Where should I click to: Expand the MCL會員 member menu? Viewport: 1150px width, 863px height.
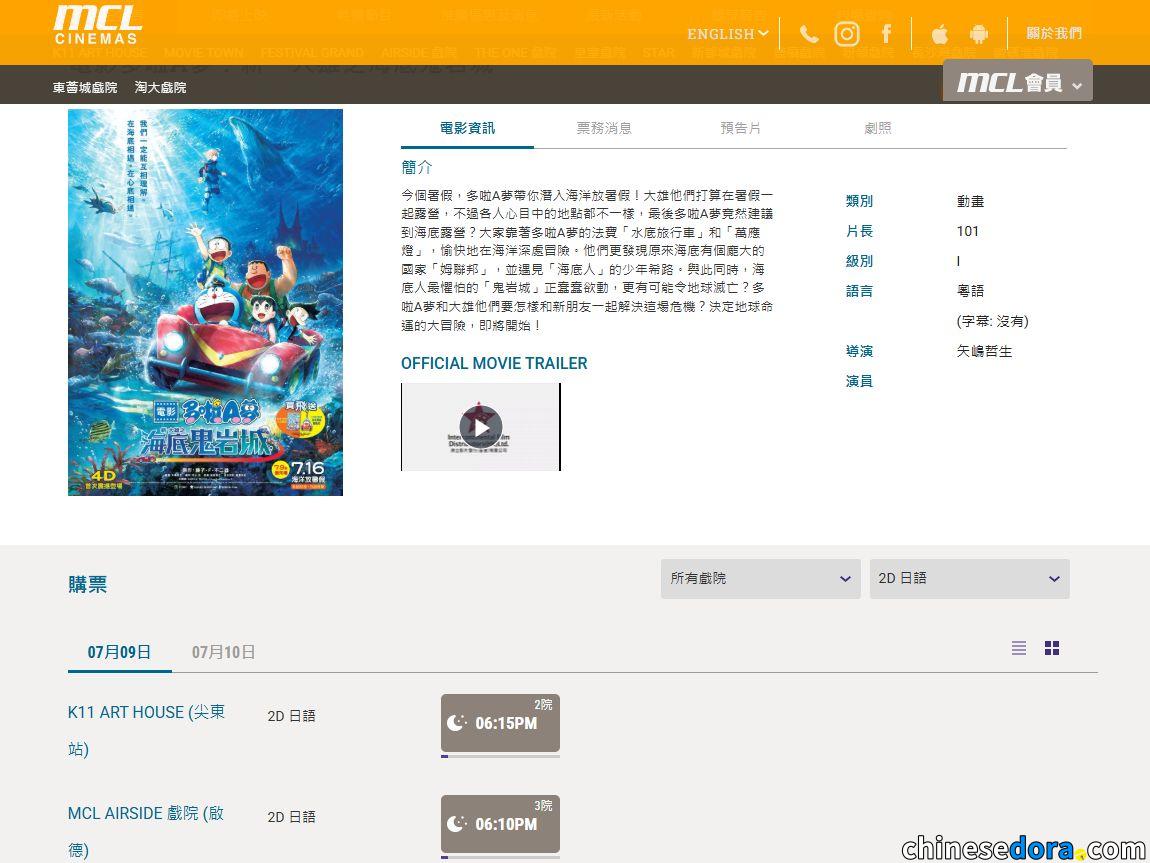point(1017,81)
